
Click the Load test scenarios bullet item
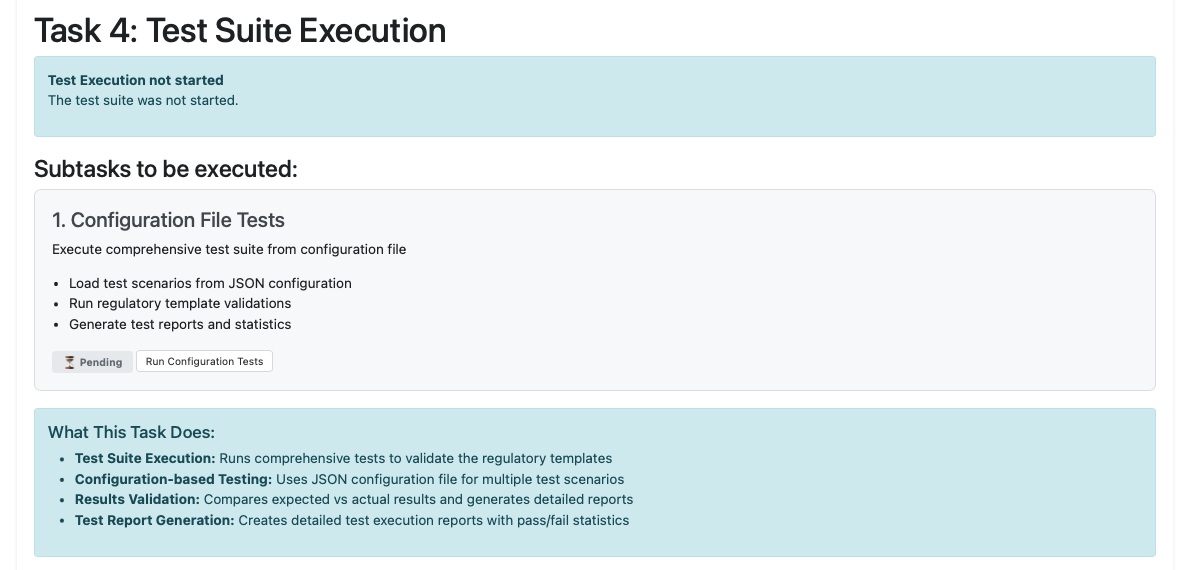pyautogui.click(x=210, y=283)
